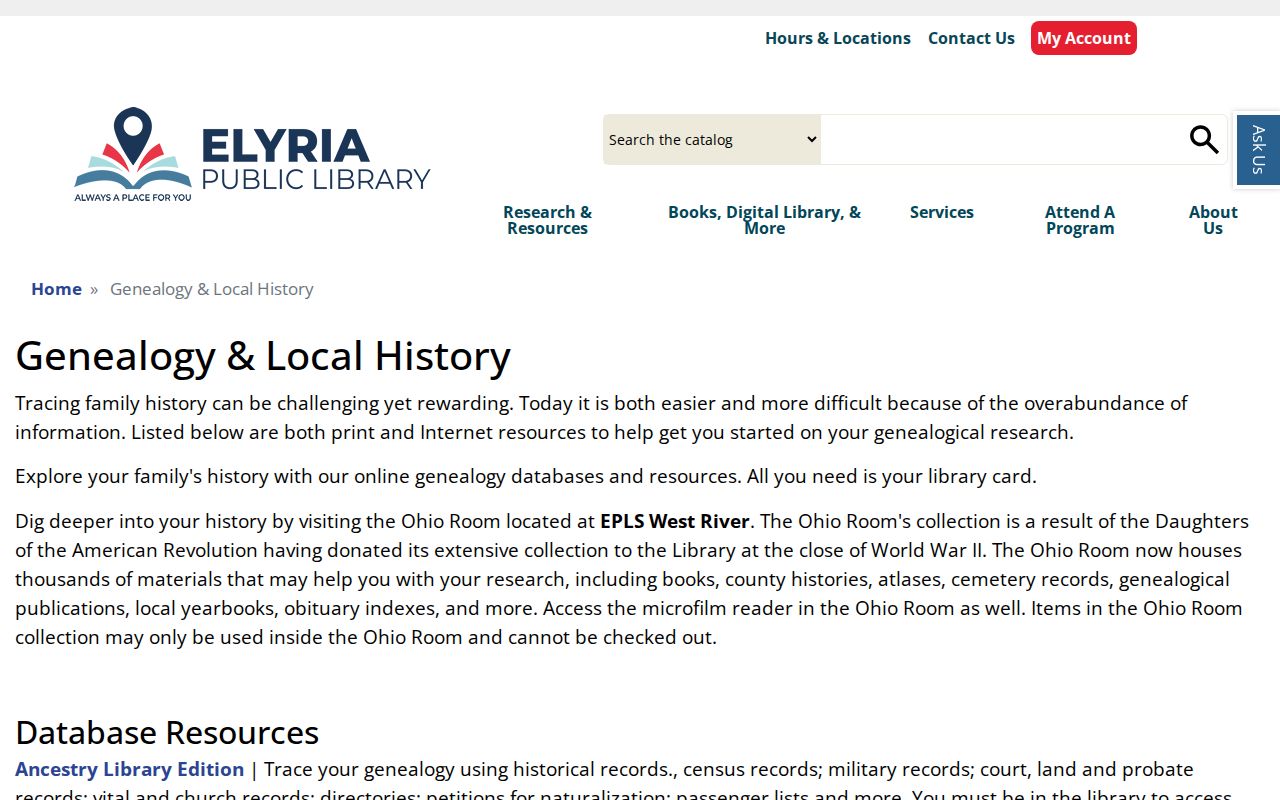Click the bold EPLS West River text
The image size is (1280, 800).
click(x=675, y=521)
